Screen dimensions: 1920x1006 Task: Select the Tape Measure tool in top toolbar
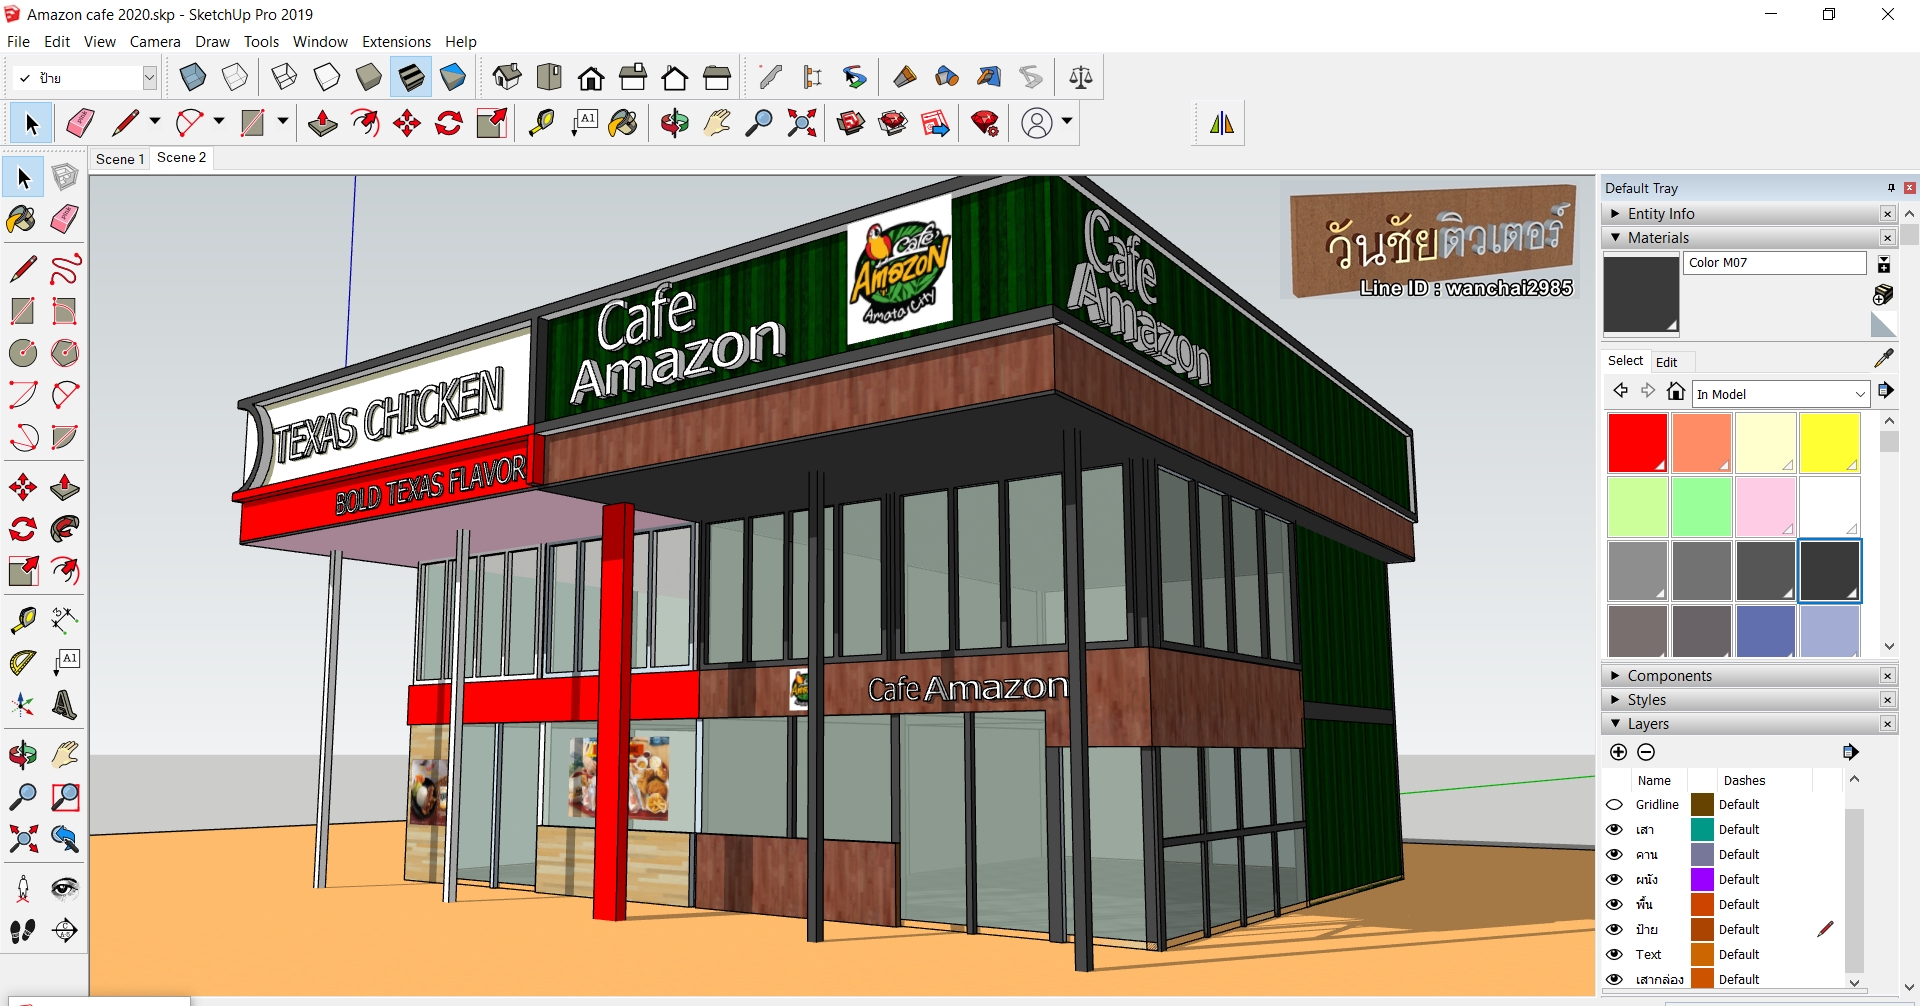click(541, 123)
